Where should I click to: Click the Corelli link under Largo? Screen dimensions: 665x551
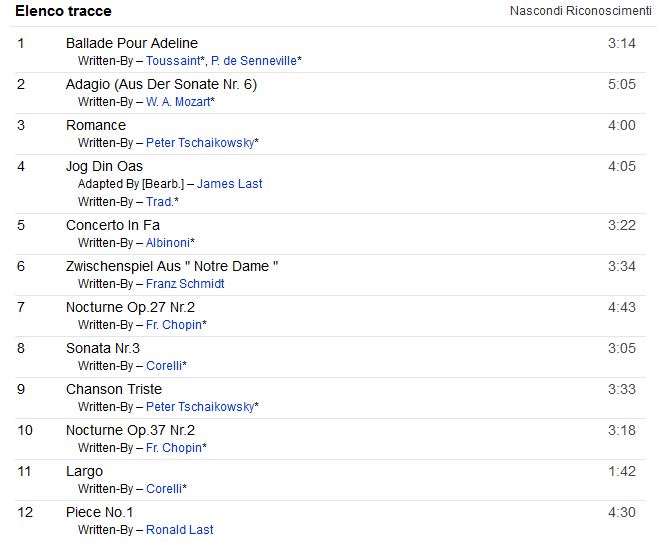pos(164,488)
